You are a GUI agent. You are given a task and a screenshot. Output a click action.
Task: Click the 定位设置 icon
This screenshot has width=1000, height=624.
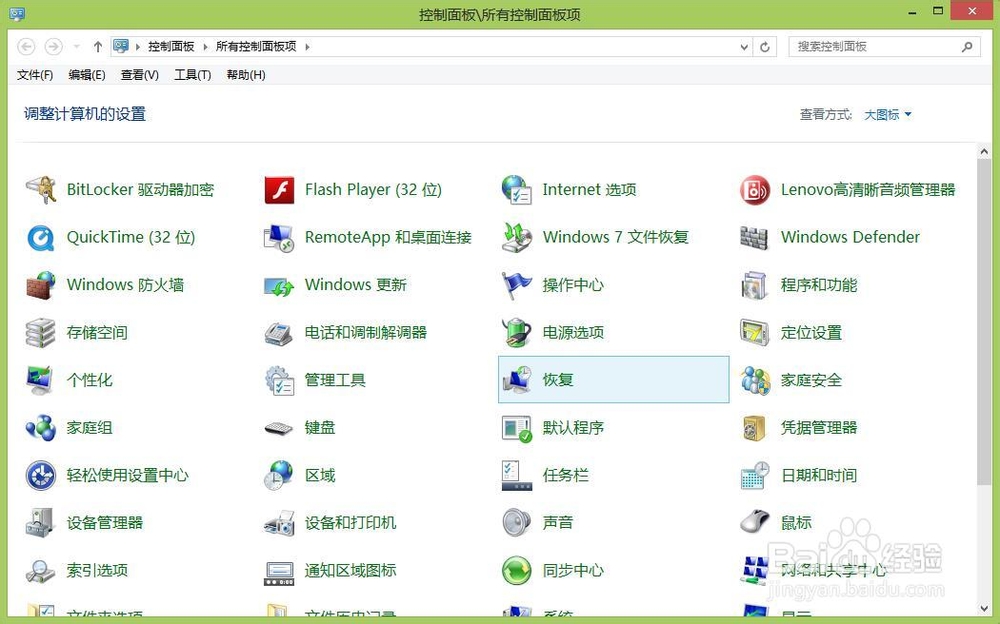point(754,332)
